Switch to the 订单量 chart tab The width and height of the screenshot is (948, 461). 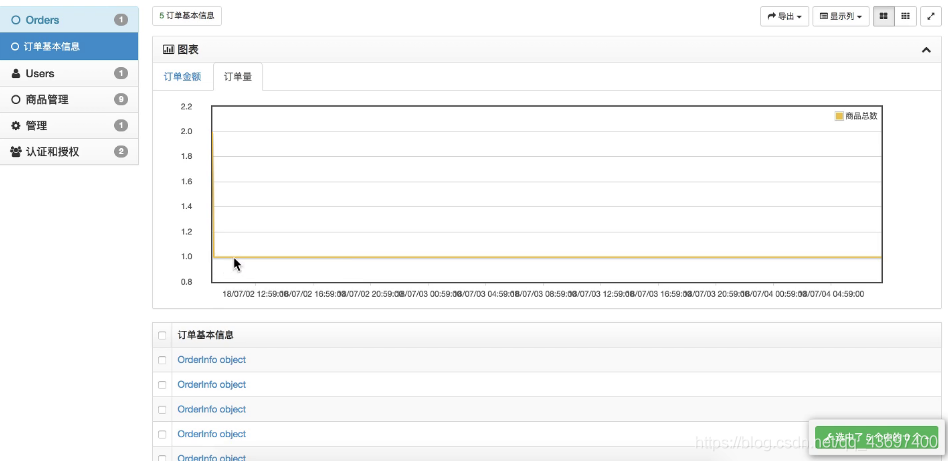tap(238, 77)
